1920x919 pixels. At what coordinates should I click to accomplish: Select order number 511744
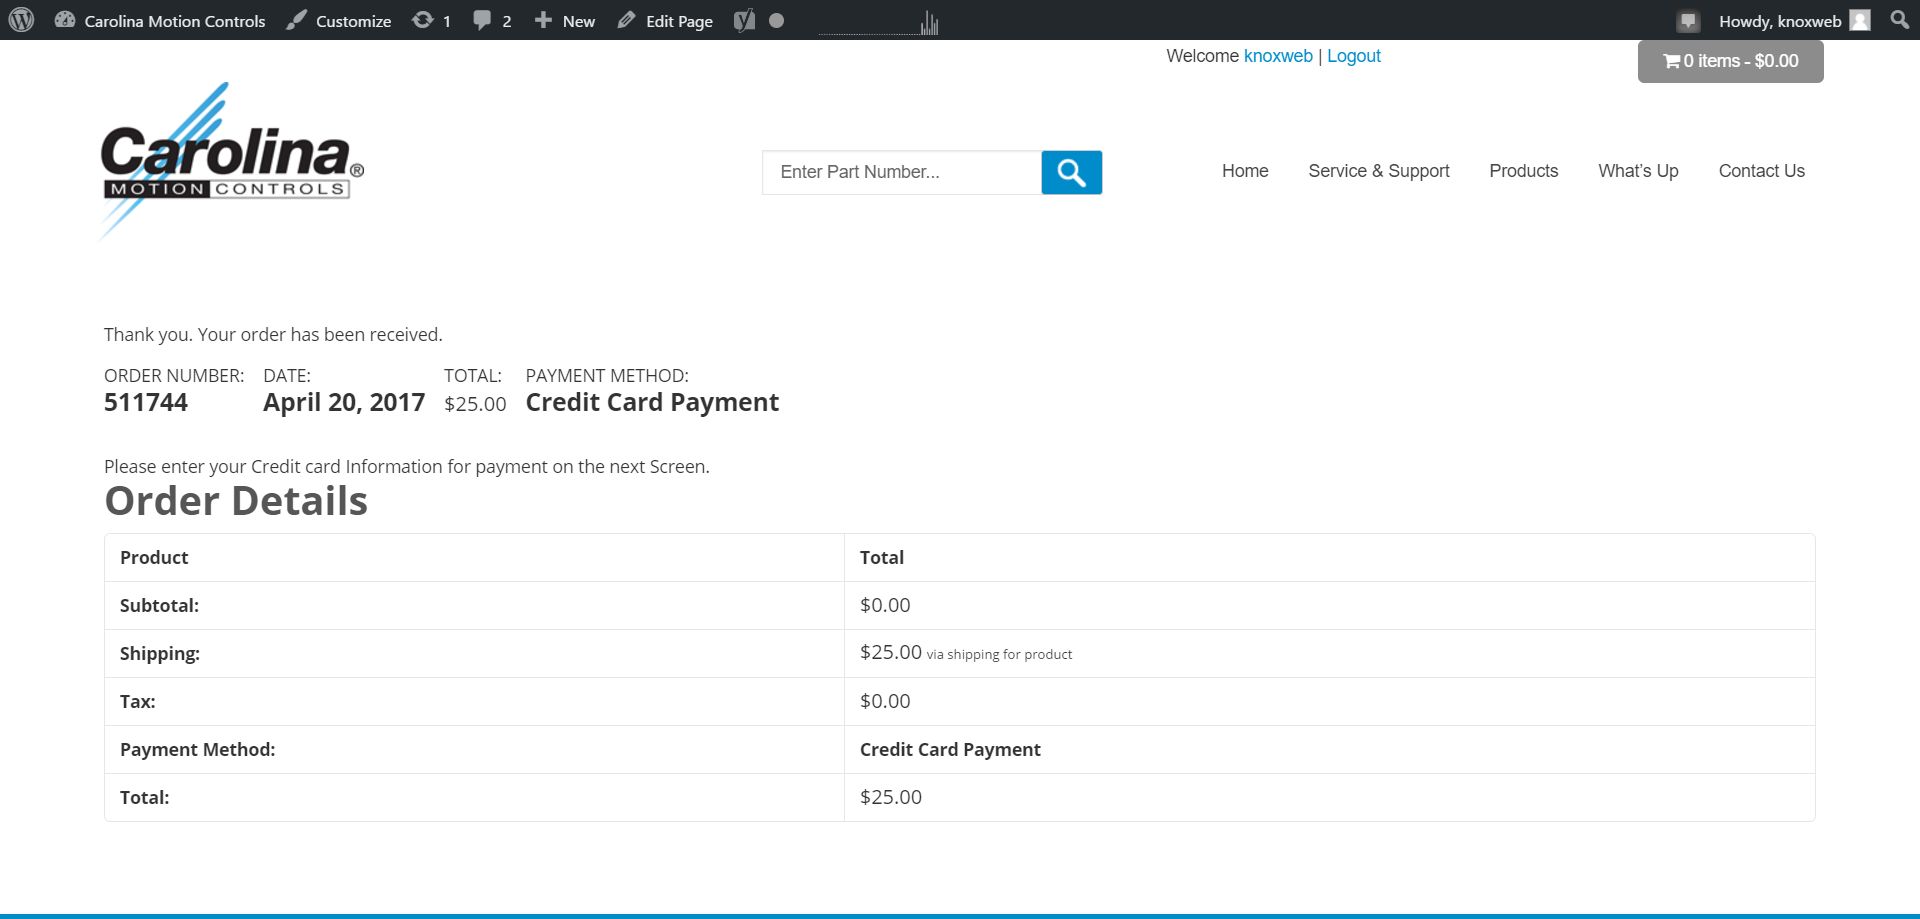(x=146, y=402)
